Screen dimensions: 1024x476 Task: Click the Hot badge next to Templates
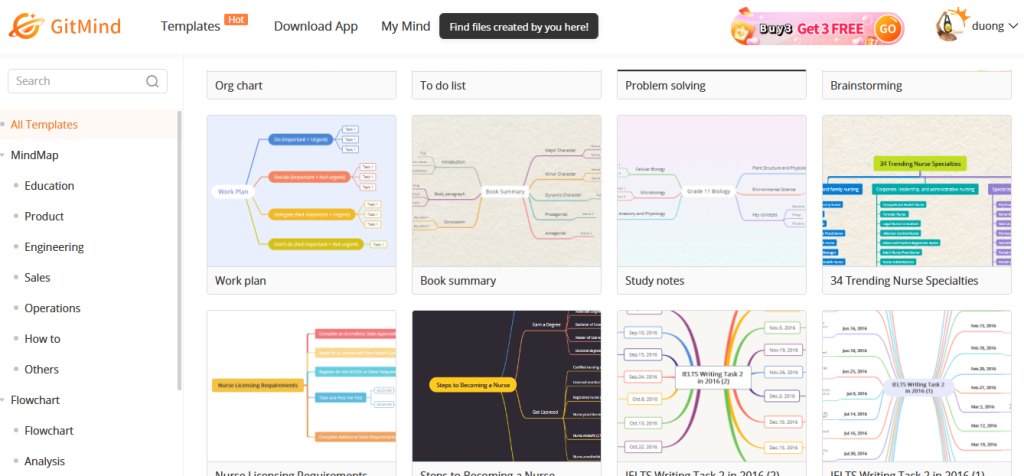tap(236, 20)
